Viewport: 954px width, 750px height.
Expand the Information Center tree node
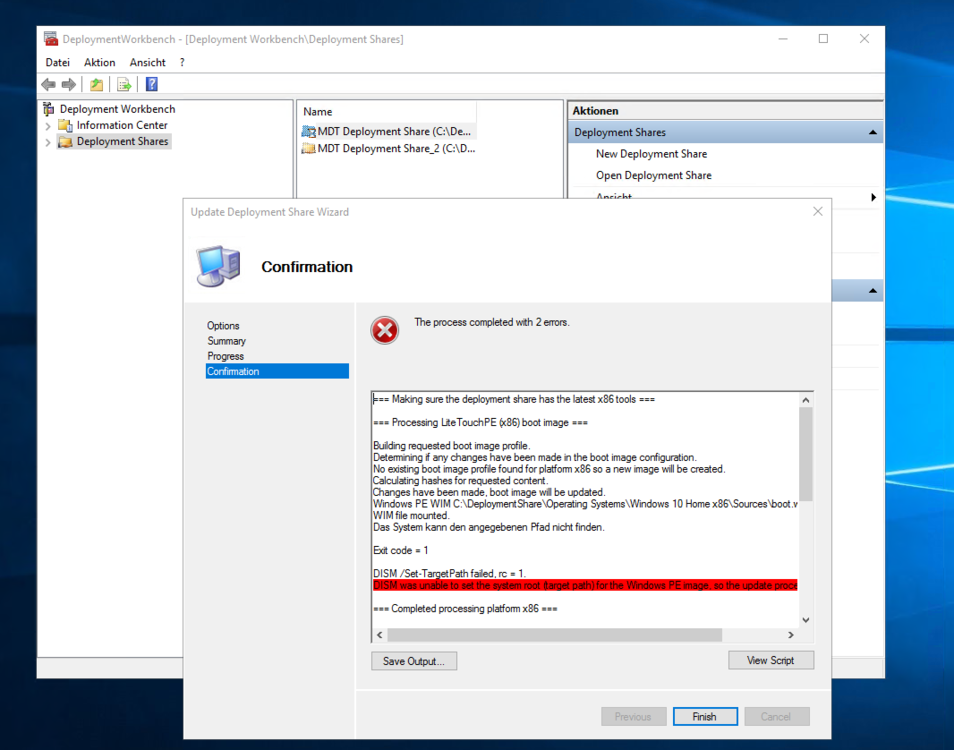48,126
